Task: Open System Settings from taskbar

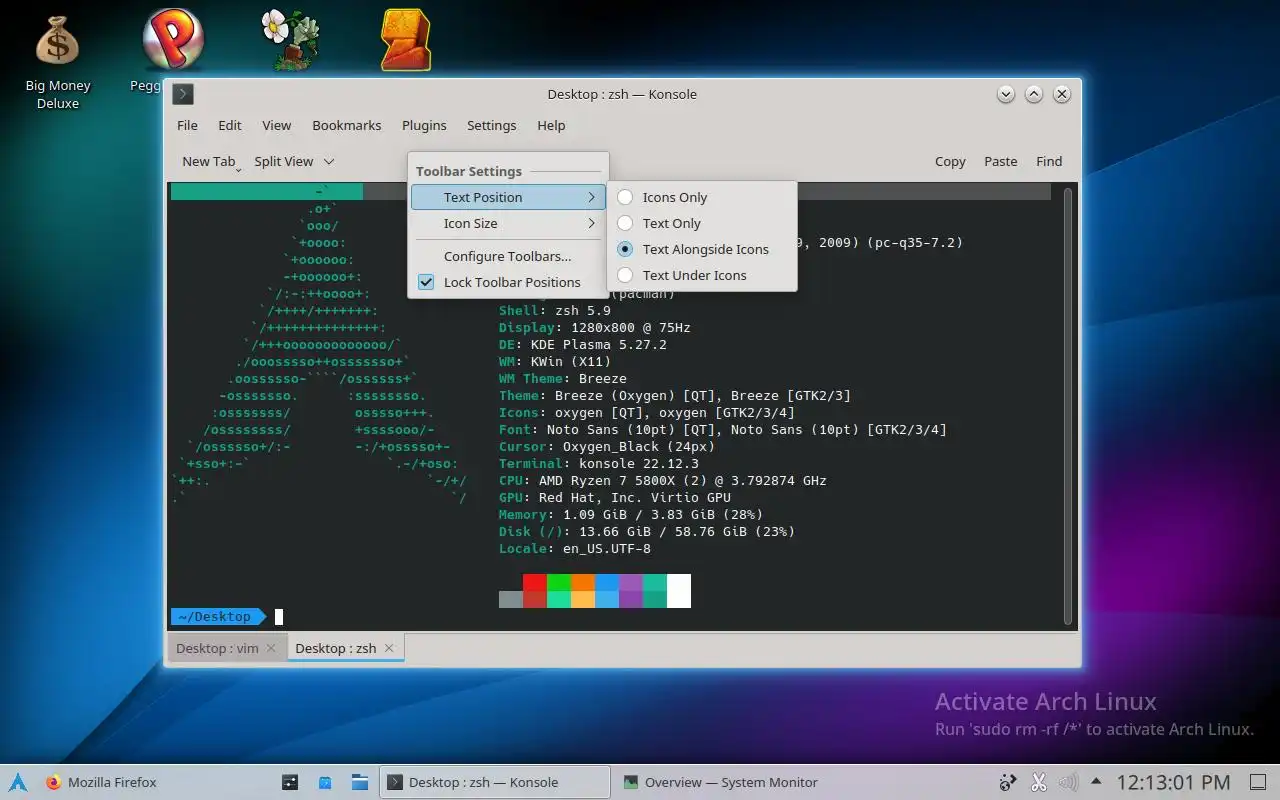Action: pyautogui.click(x=289, y=782)
